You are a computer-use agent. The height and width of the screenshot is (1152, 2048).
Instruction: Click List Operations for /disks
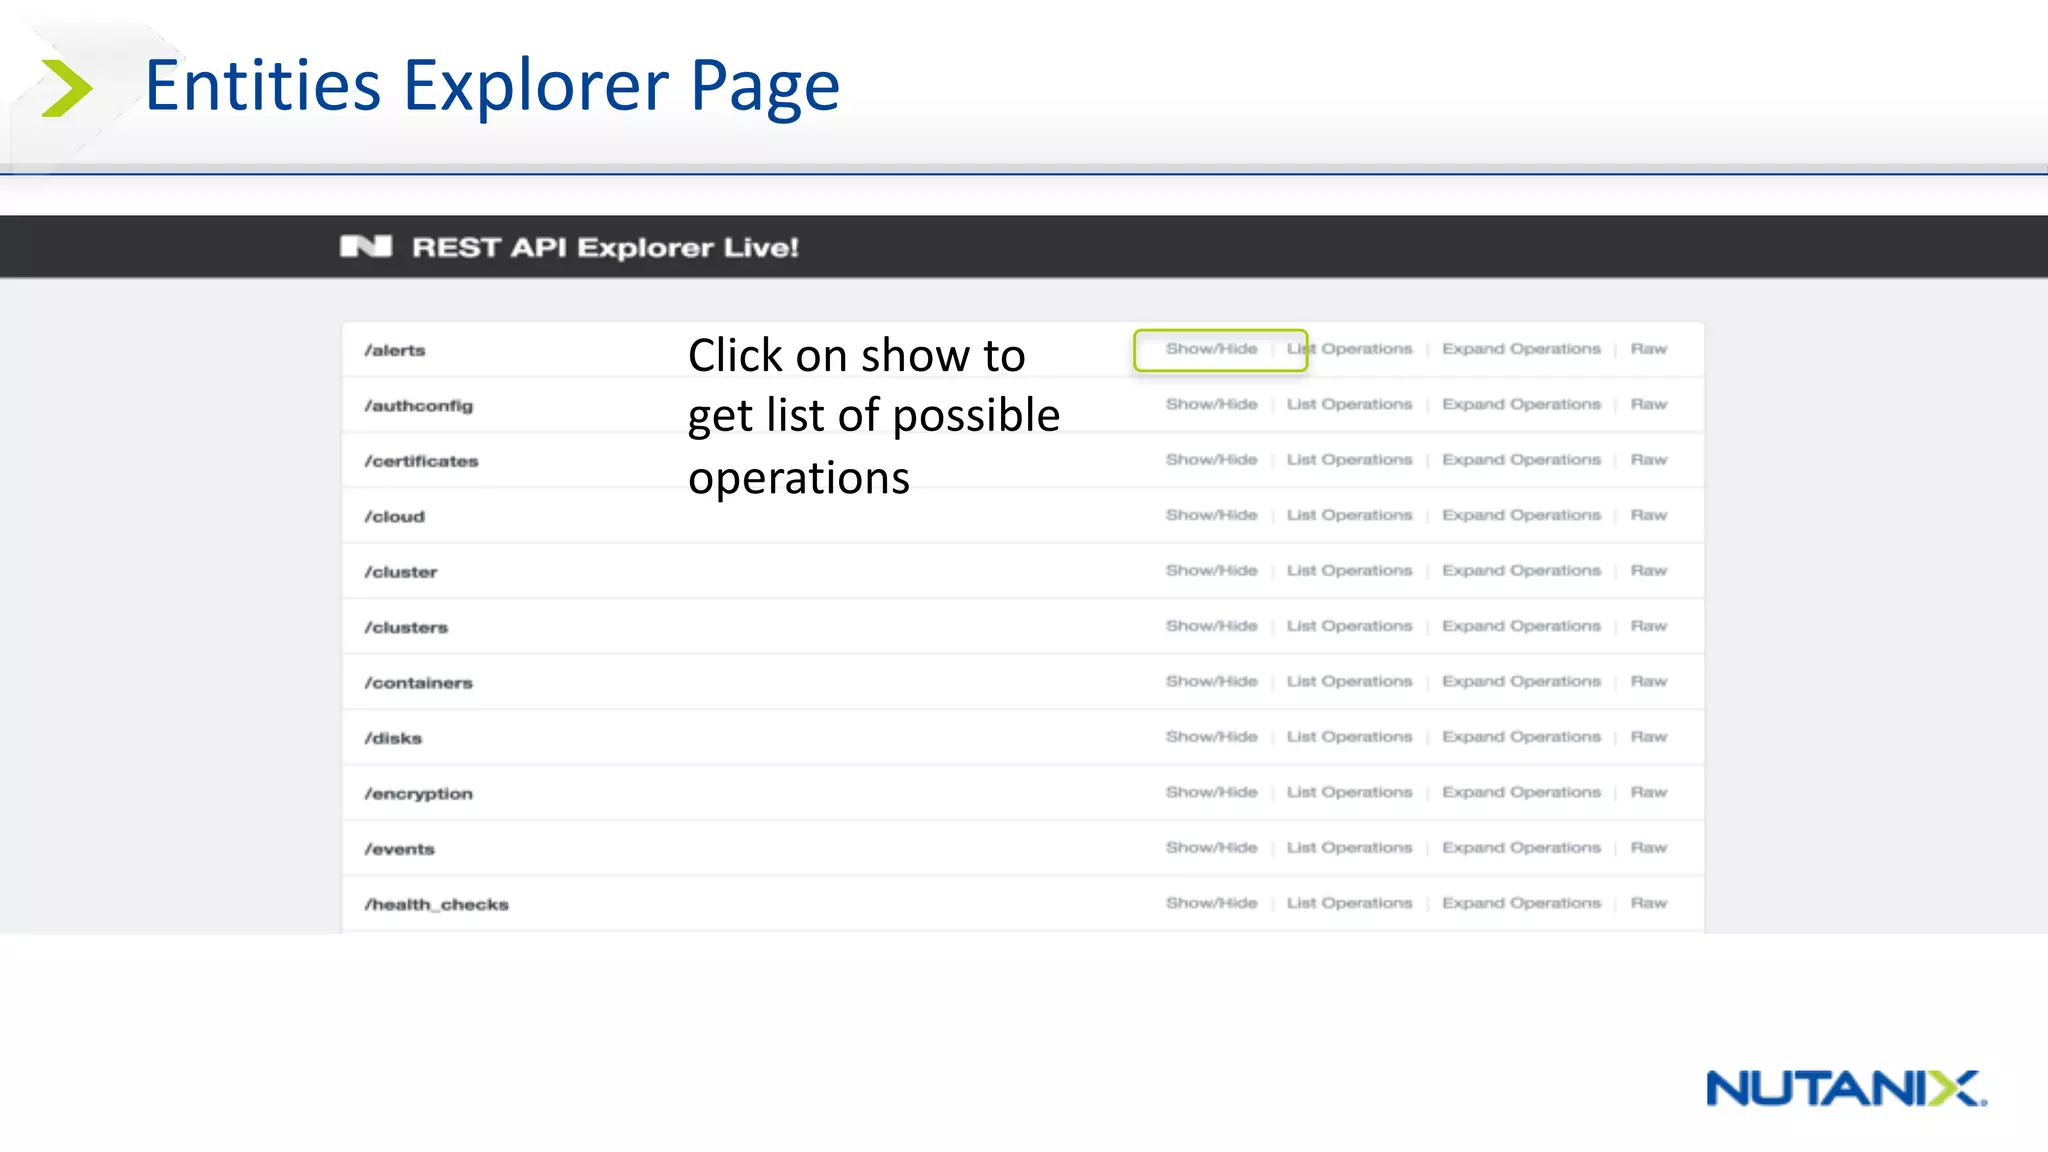pyautogui.click(x=1348, y=736)
